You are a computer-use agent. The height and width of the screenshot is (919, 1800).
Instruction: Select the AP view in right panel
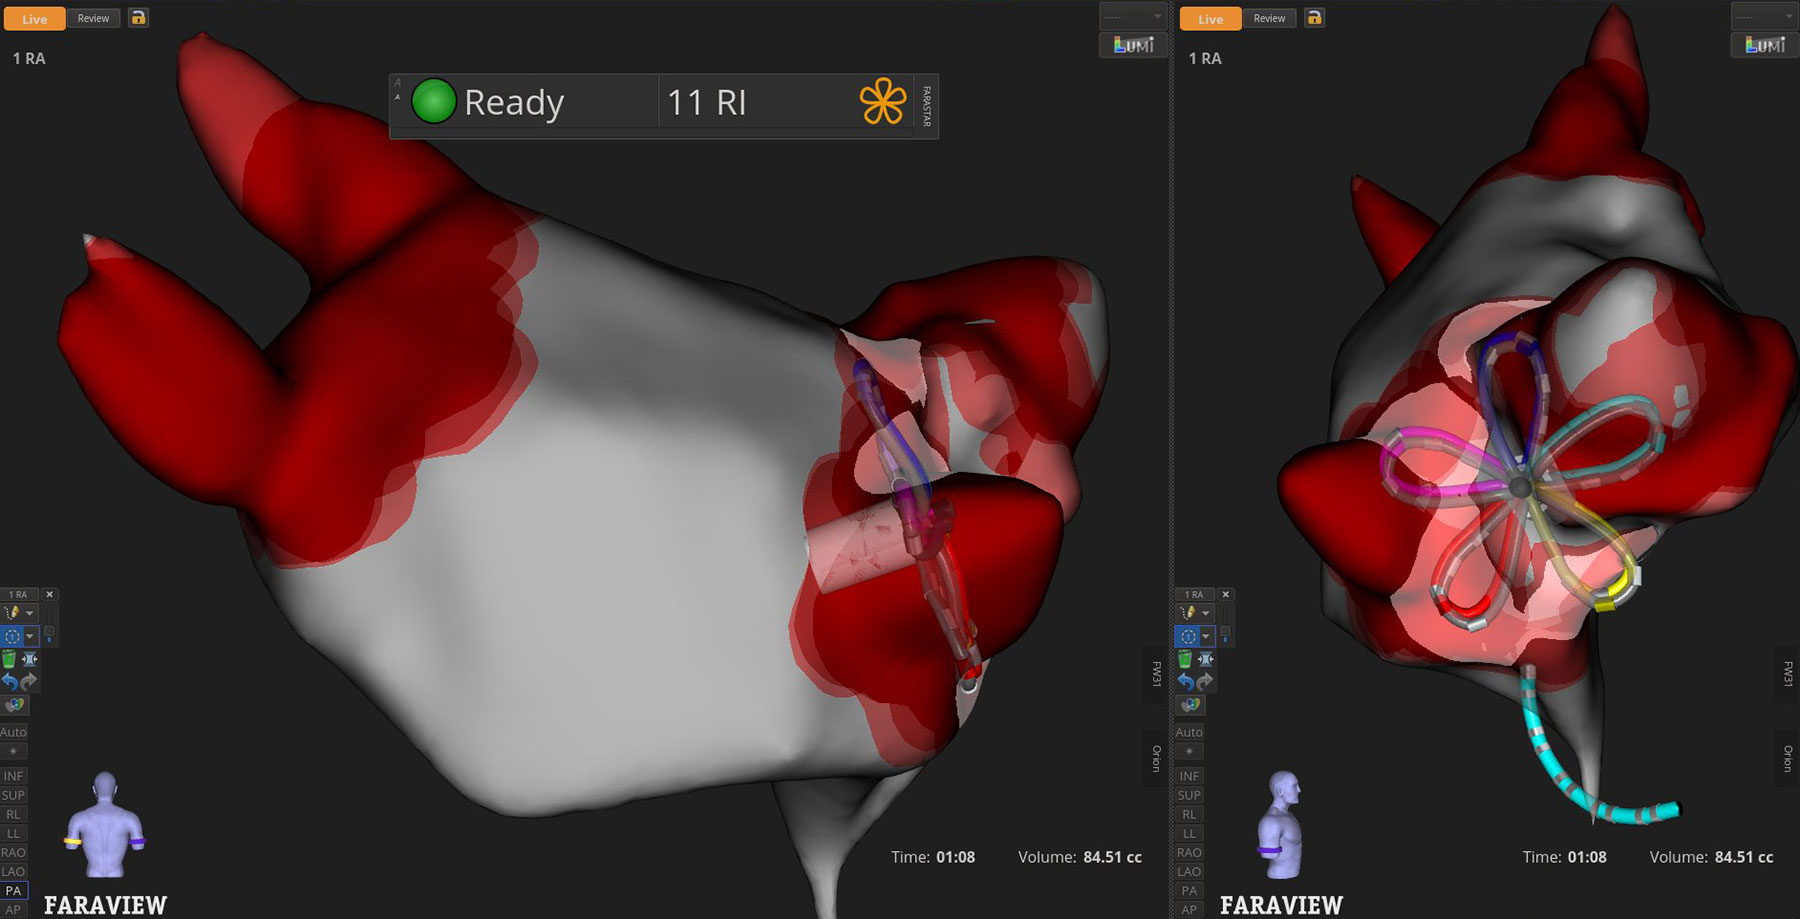coord(1189,909)
